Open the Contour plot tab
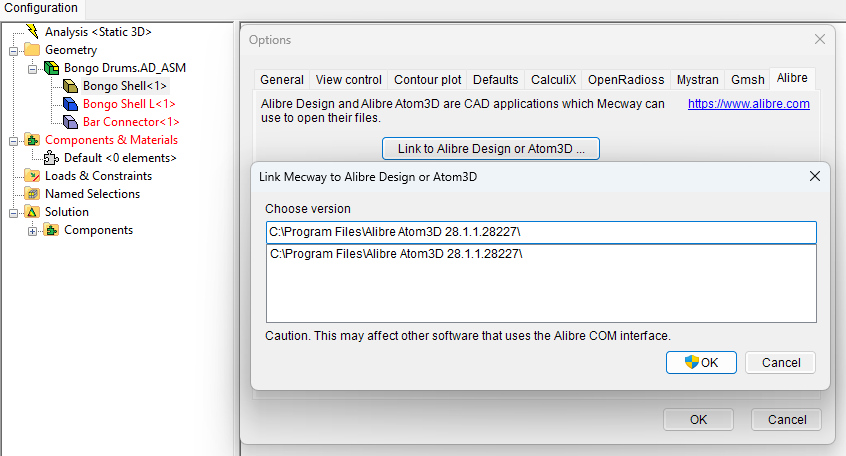 tap(427, 80)
